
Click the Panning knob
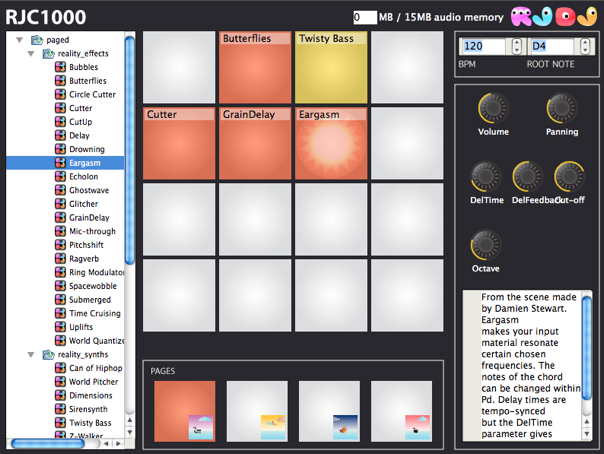pos(561,108)
